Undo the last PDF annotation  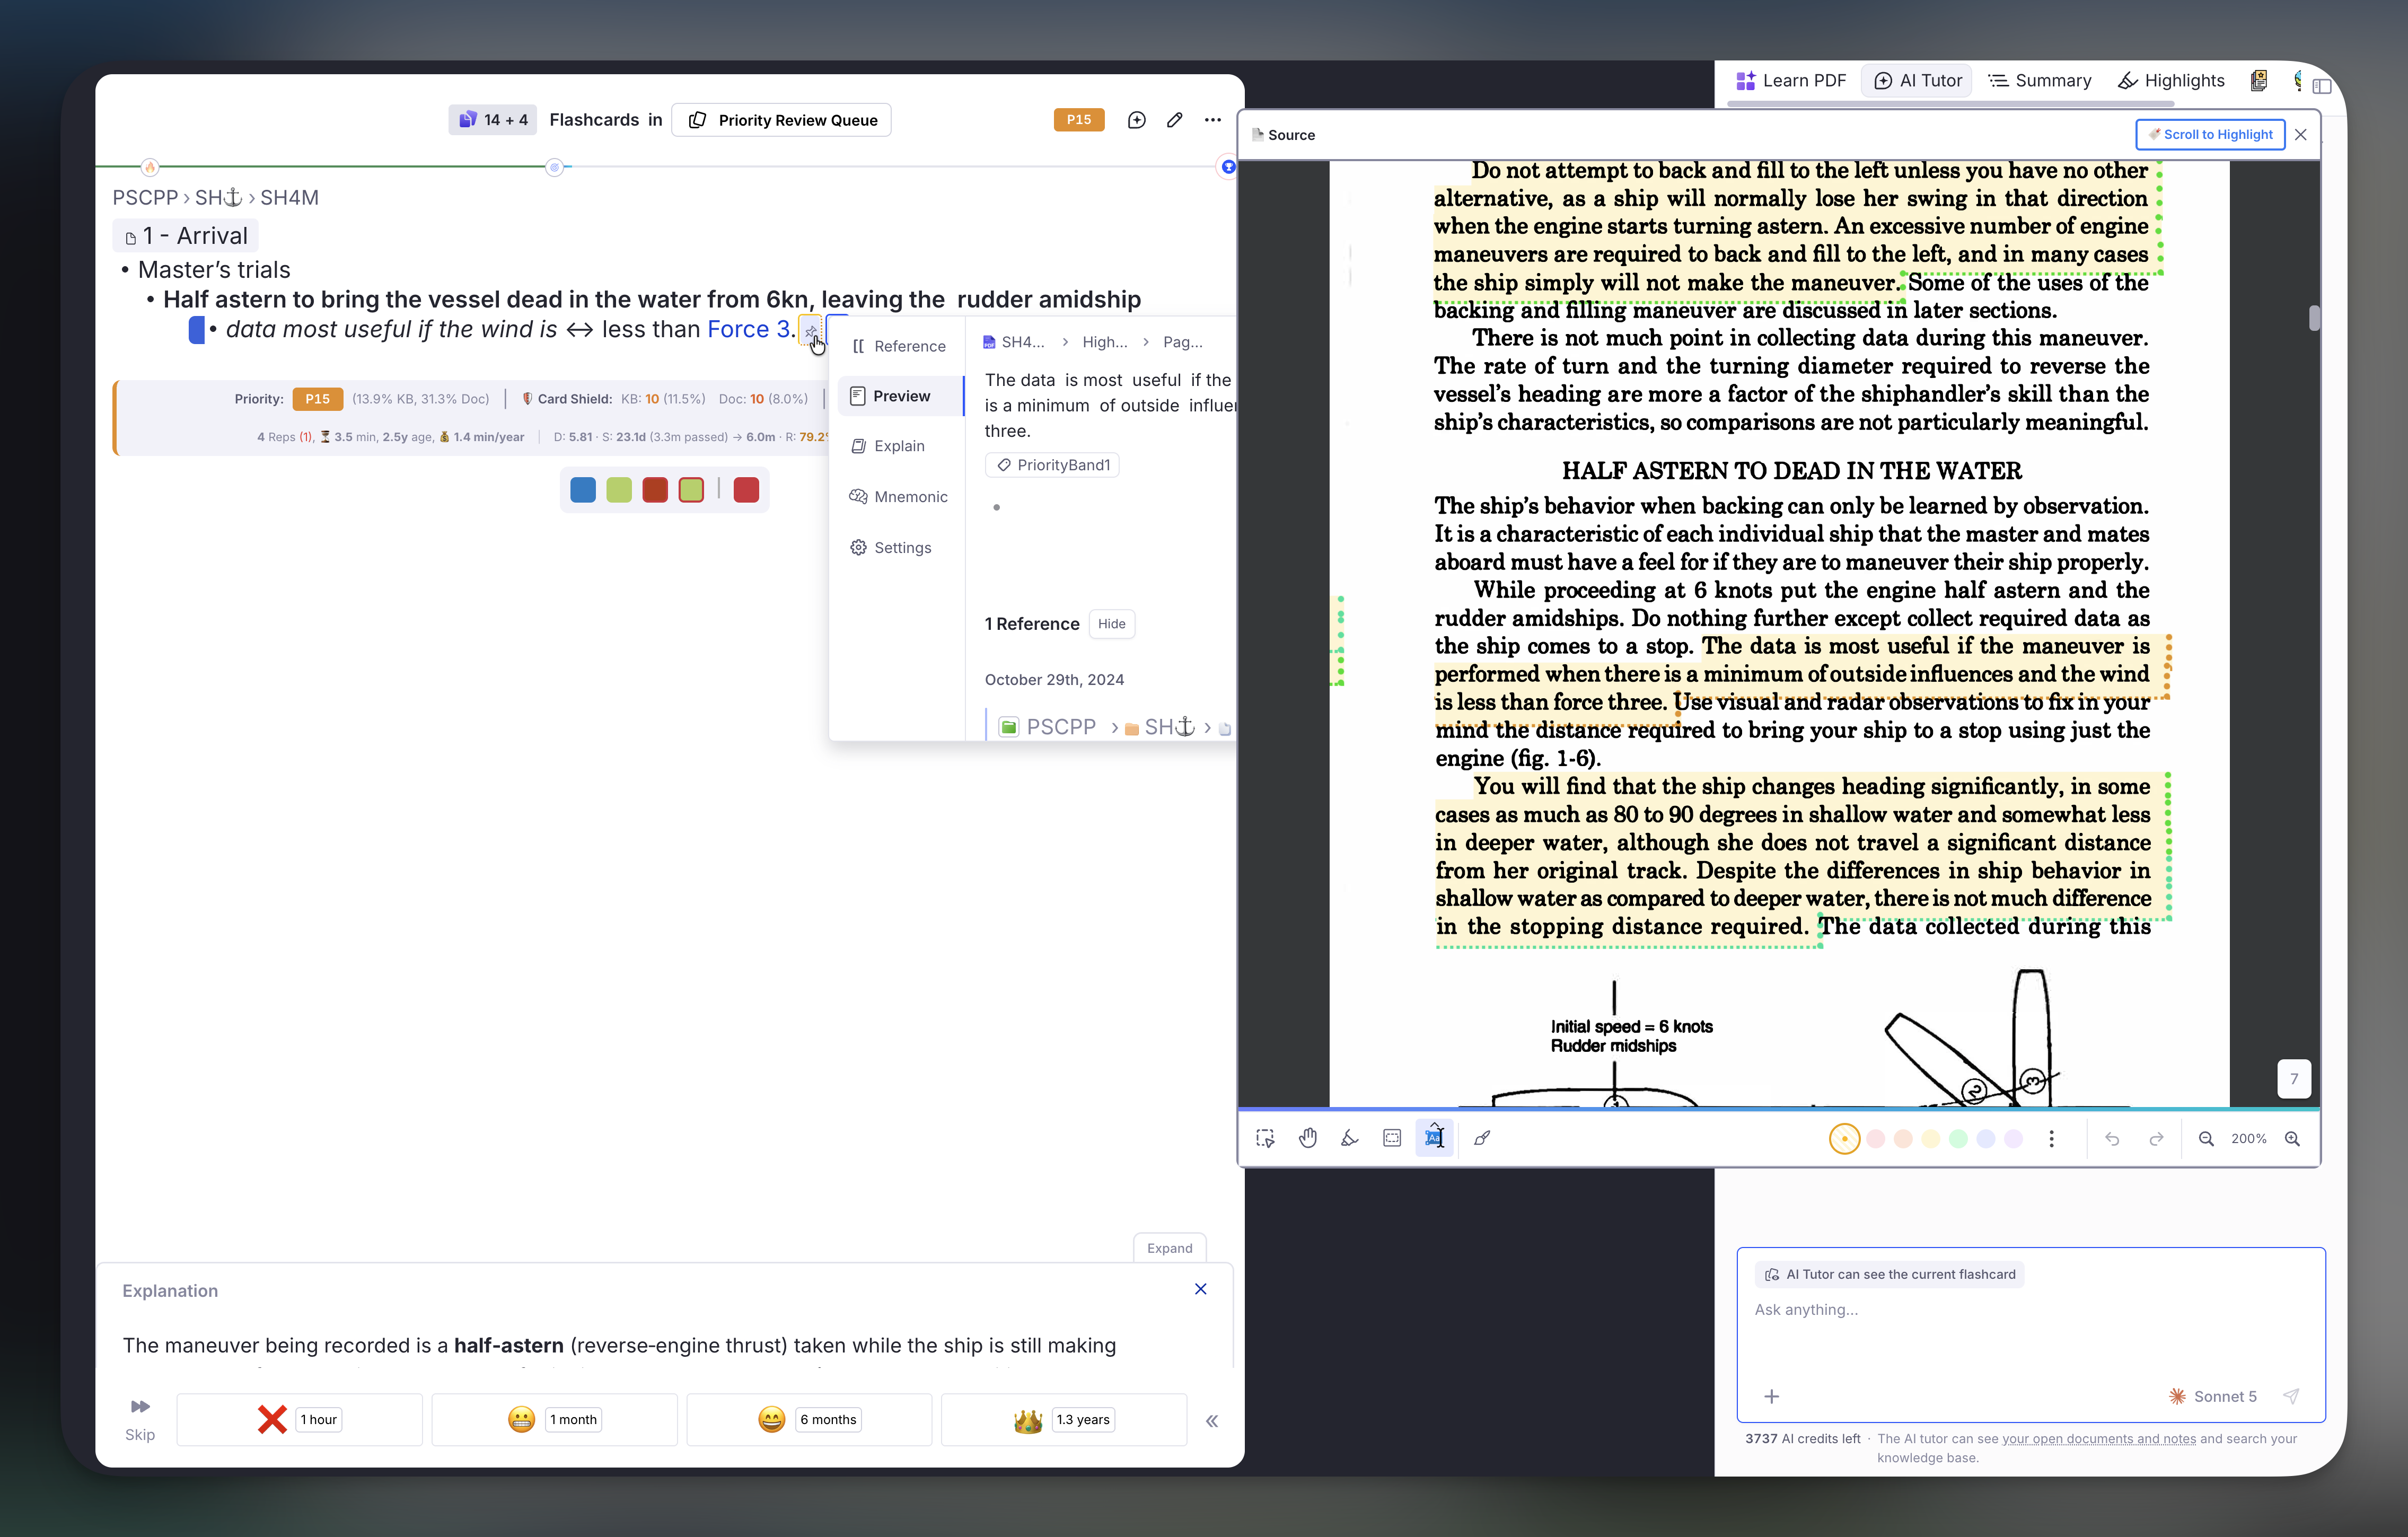pyautogui.click(x=2112, y=1138)
